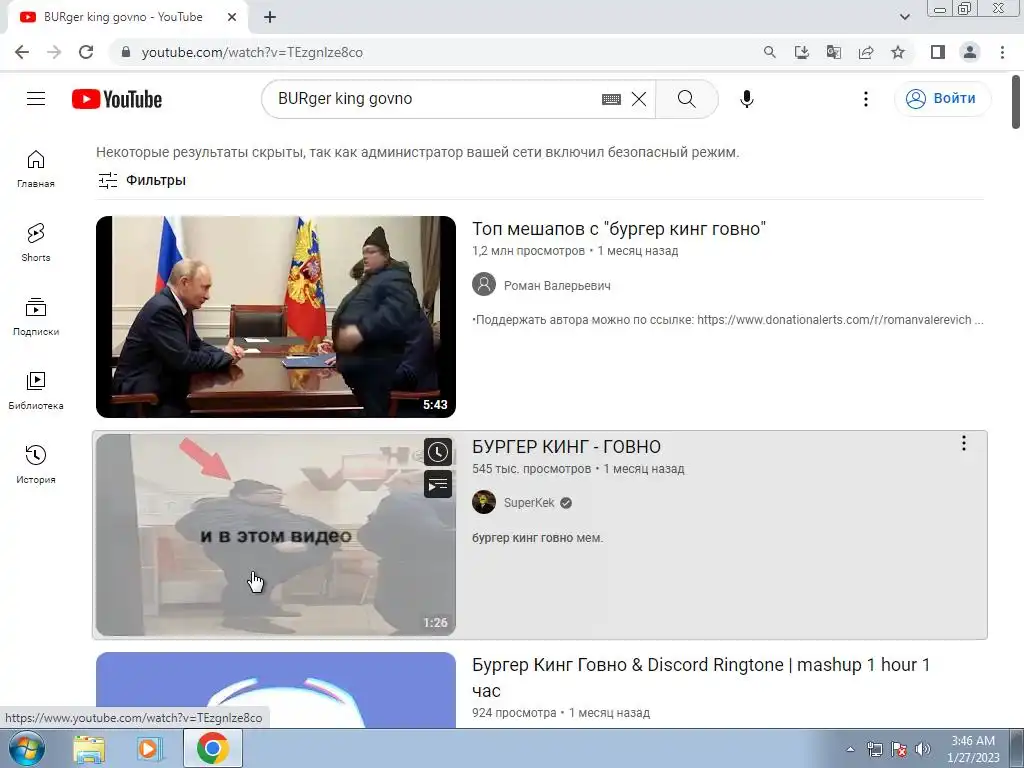Start voice search with the microphone
This screenshot has height=768, width=1024.
pyautogui.click(x=746, y=99)
